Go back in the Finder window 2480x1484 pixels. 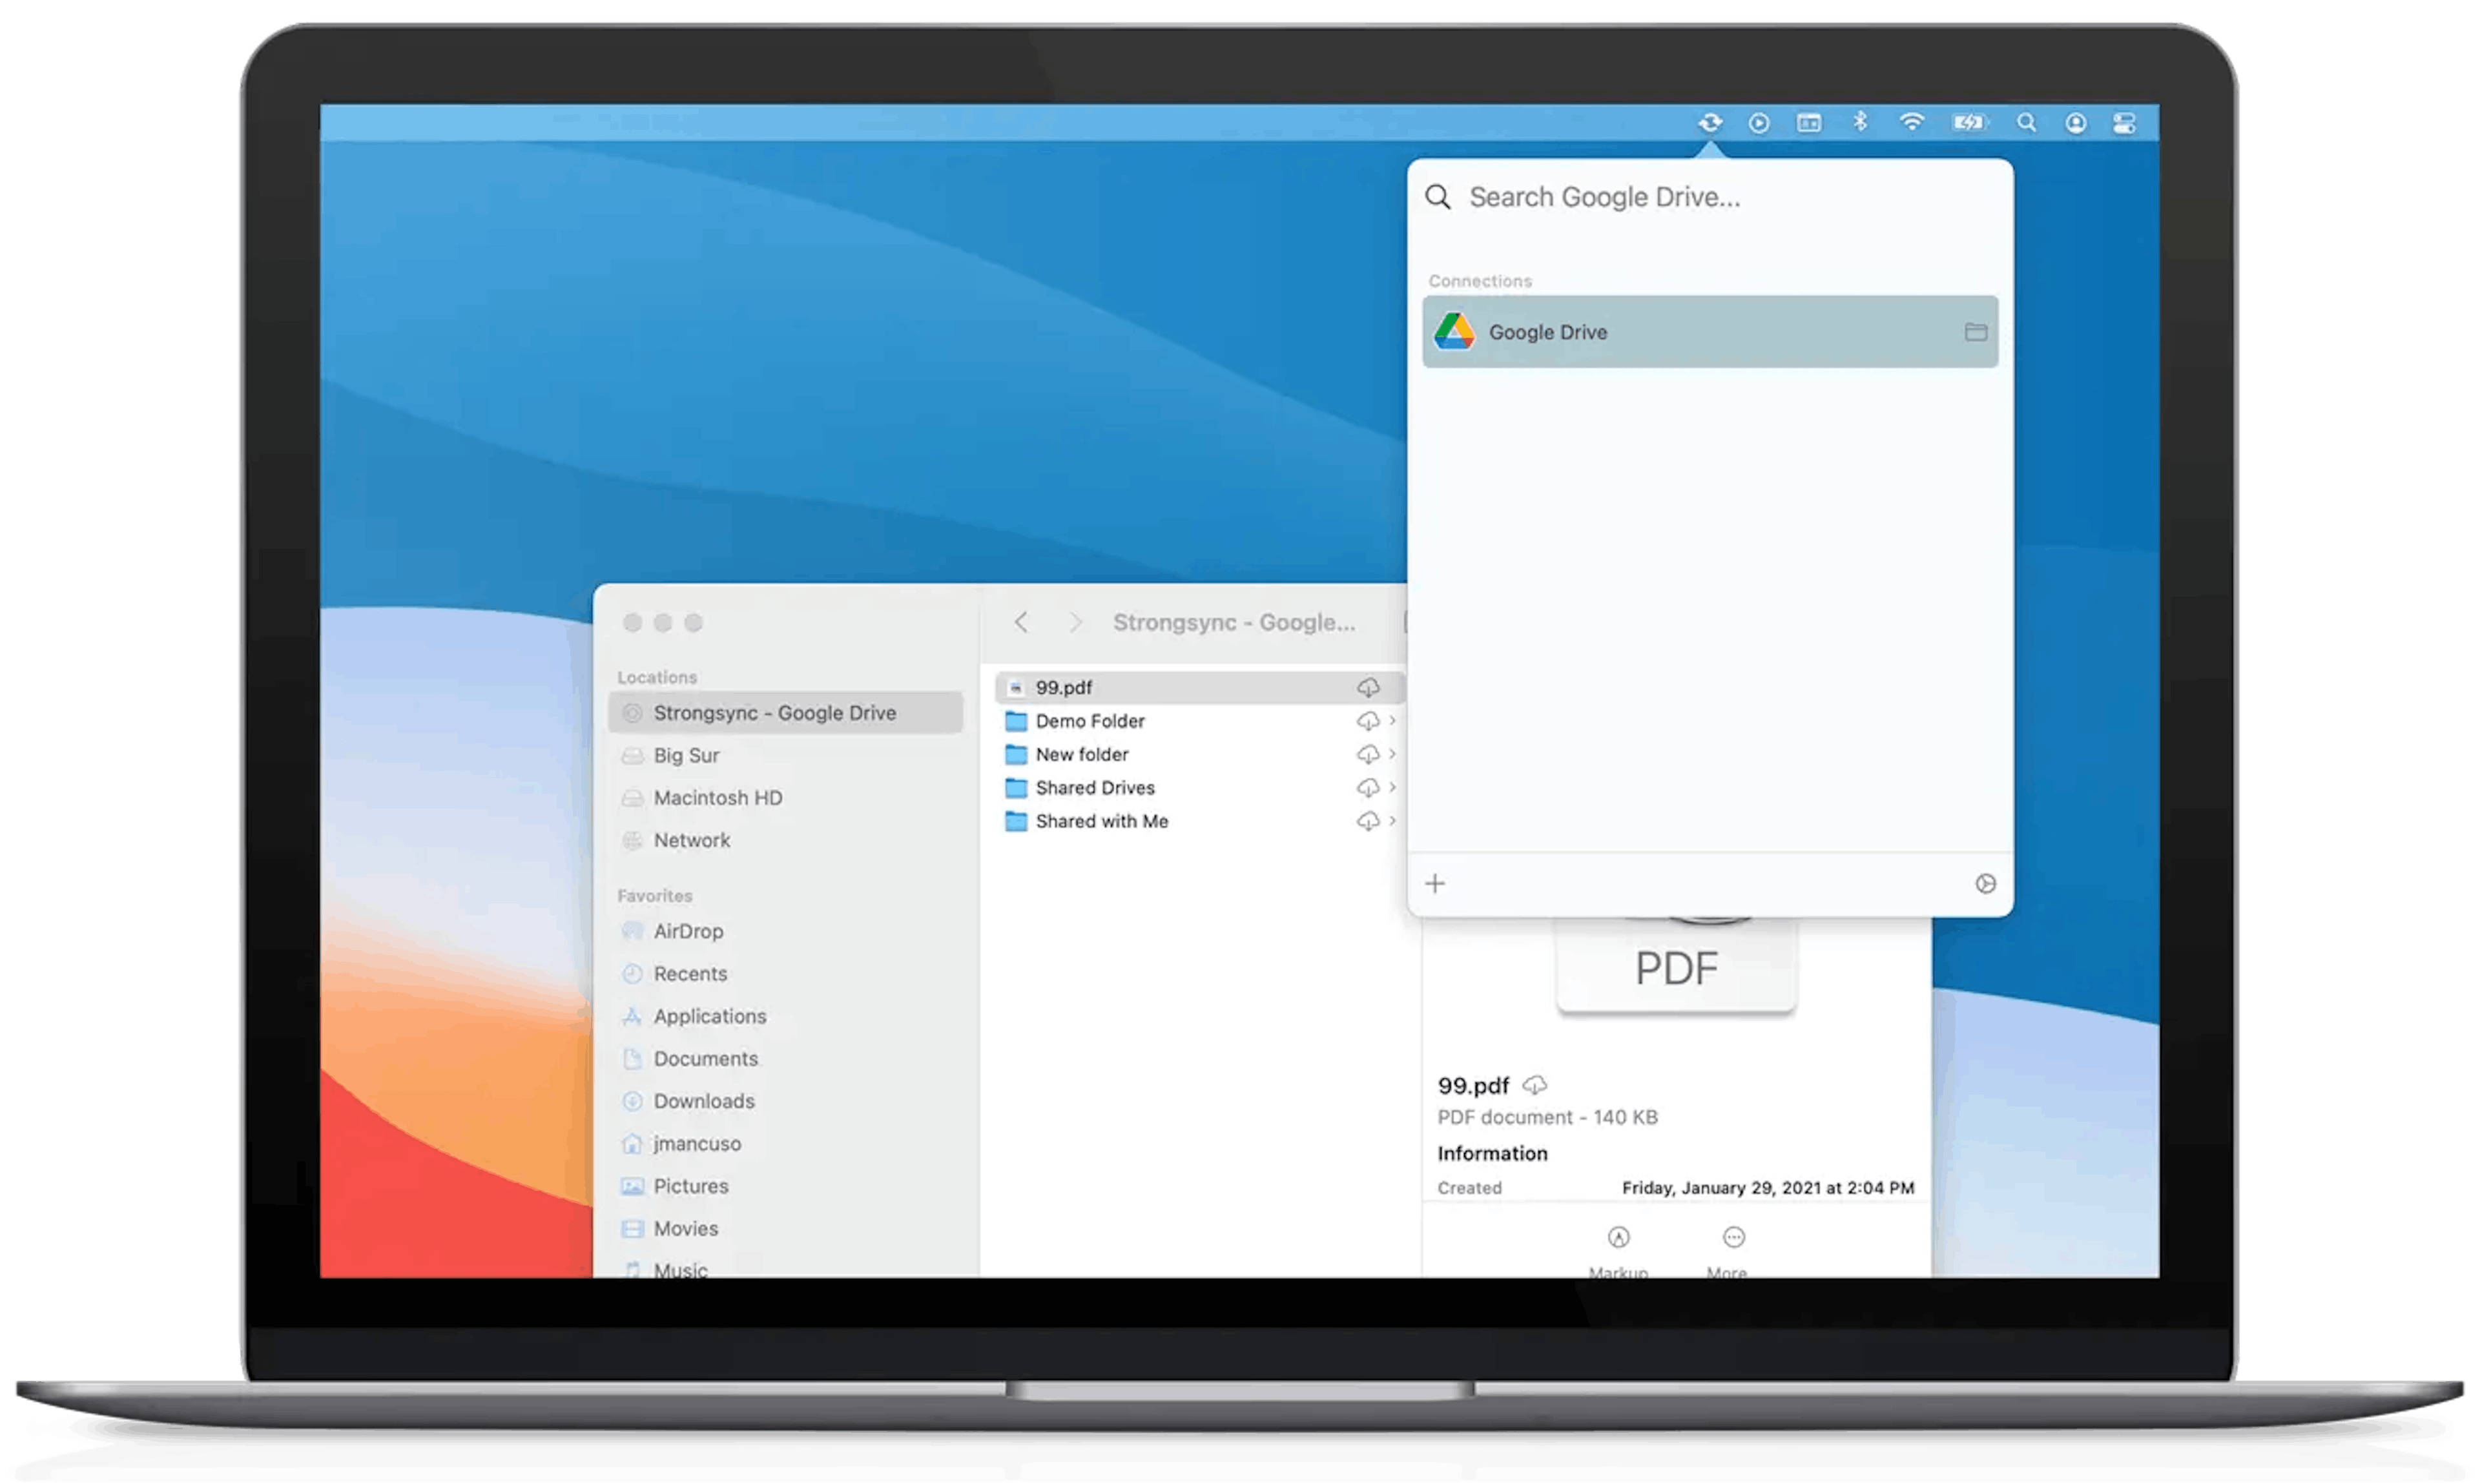coord(1021,622)
